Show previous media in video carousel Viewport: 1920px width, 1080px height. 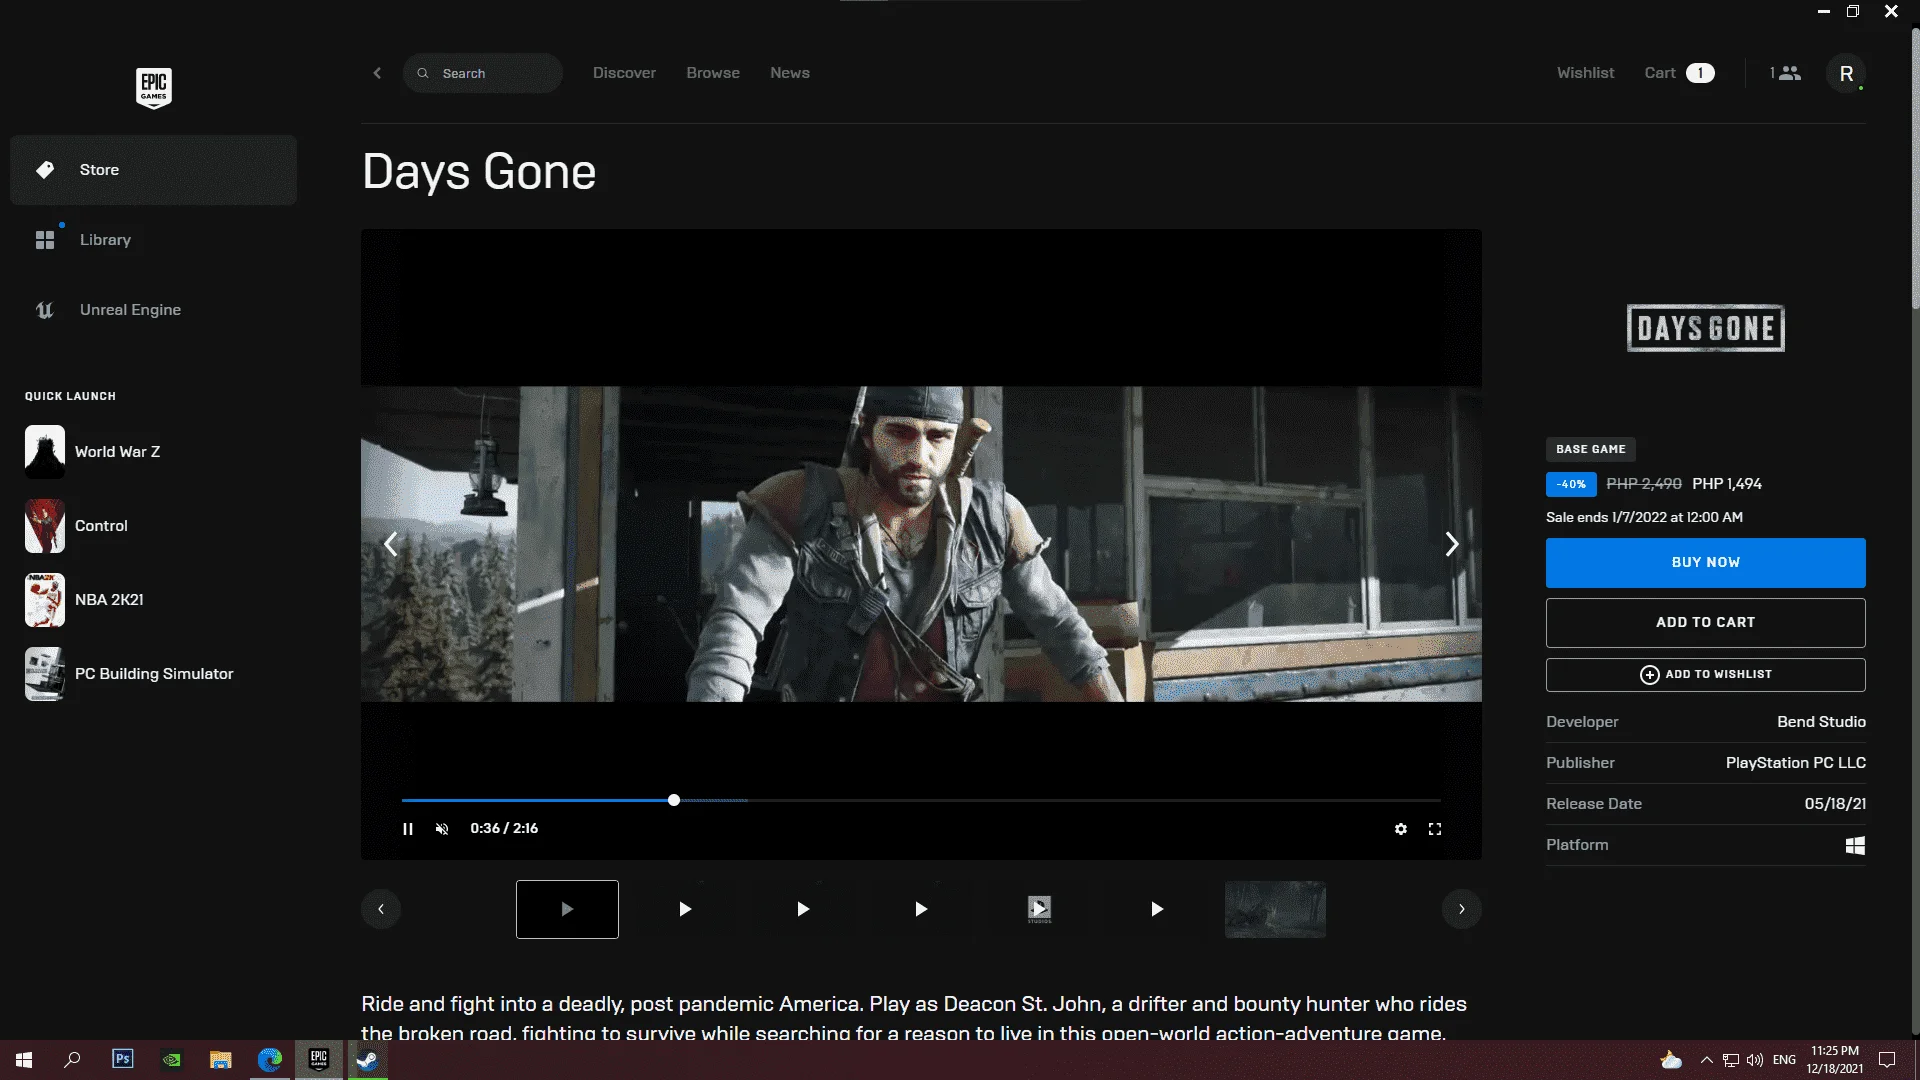(x=391, y=544)
